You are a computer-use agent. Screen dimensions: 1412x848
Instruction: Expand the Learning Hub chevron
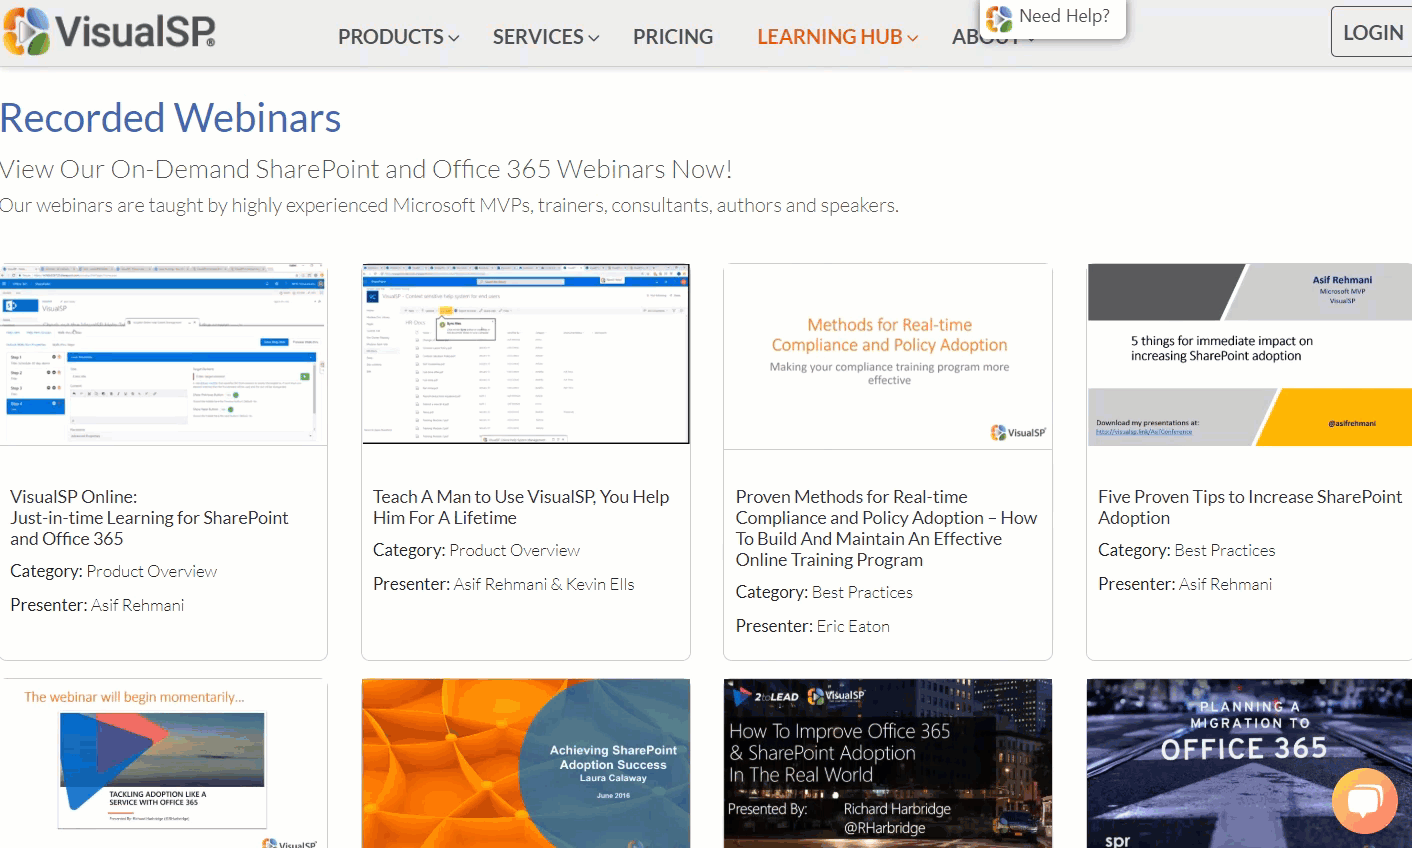pos(912,38)
